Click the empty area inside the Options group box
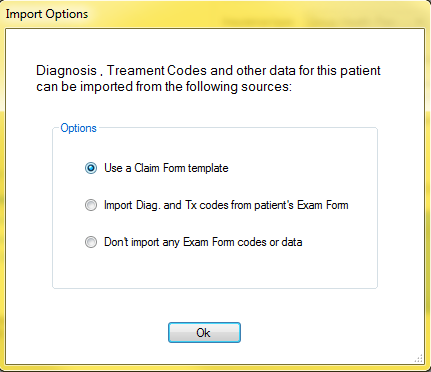431x372 pixels. coord(215,270)
